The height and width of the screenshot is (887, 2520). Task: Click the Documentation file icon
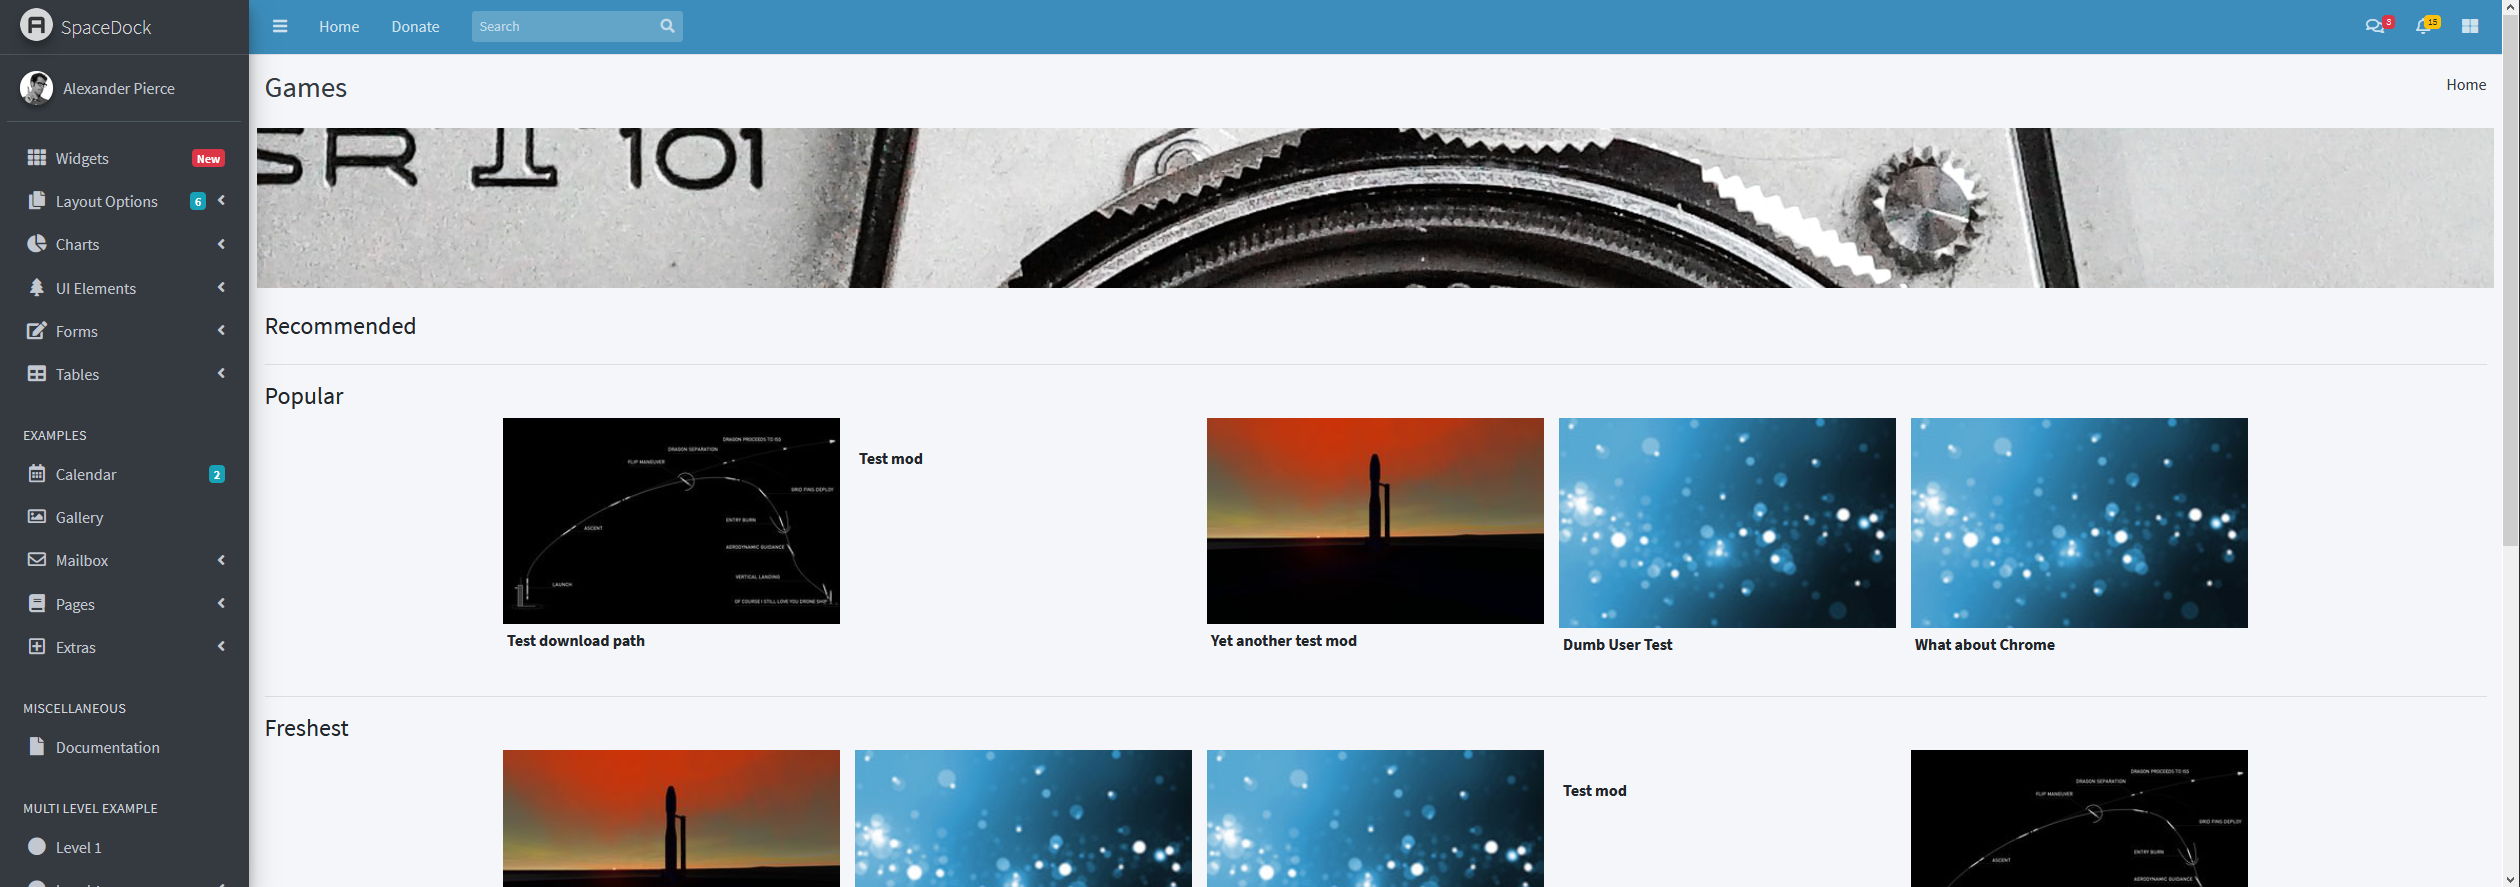[37, 746]
